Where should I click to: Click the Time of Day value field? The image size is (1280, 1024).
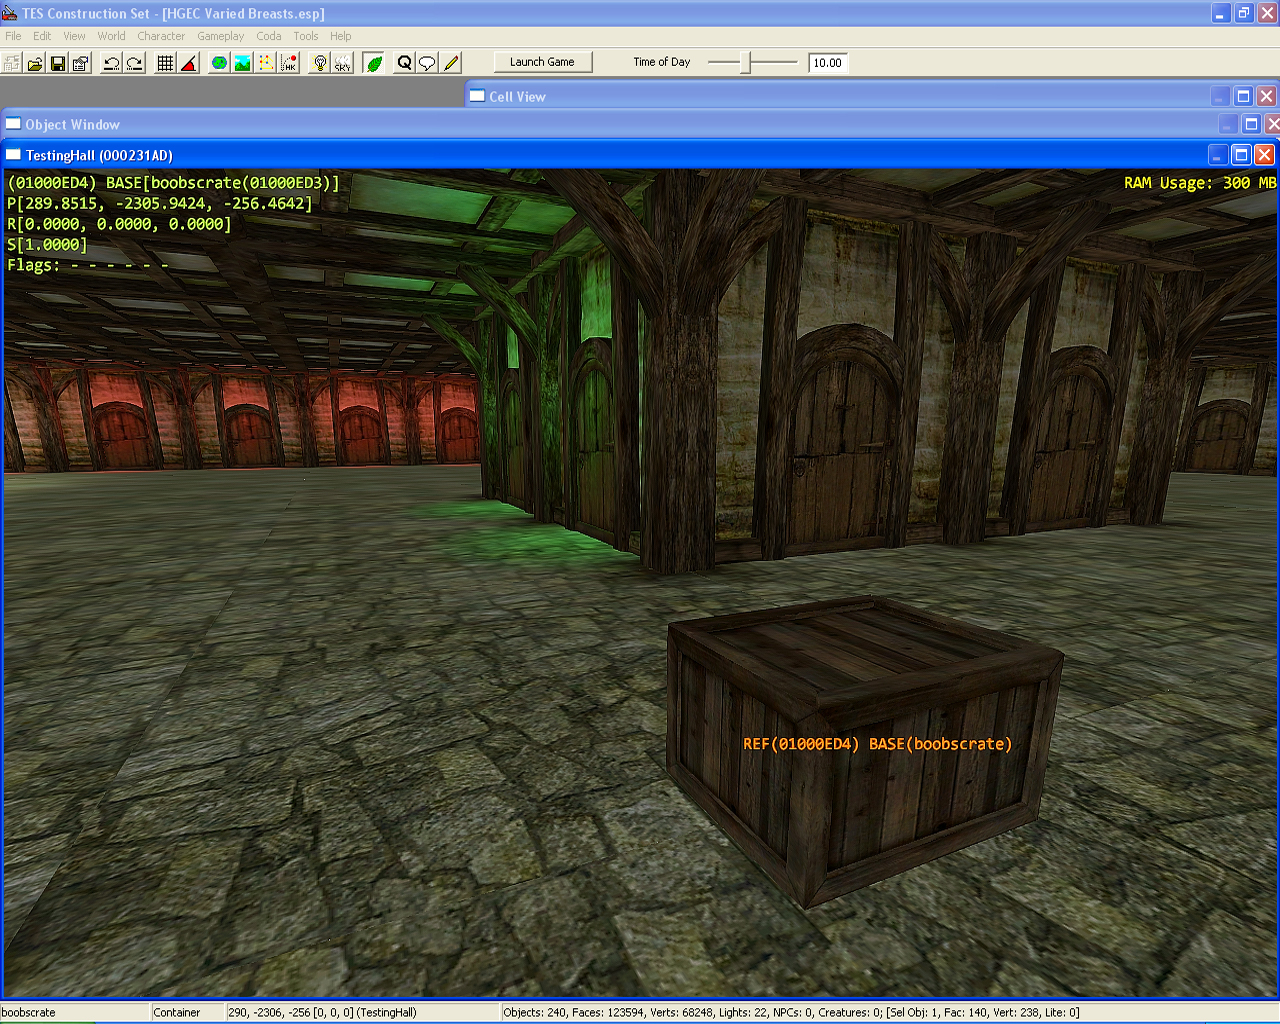pyautogui.click(x=827, y=63)
